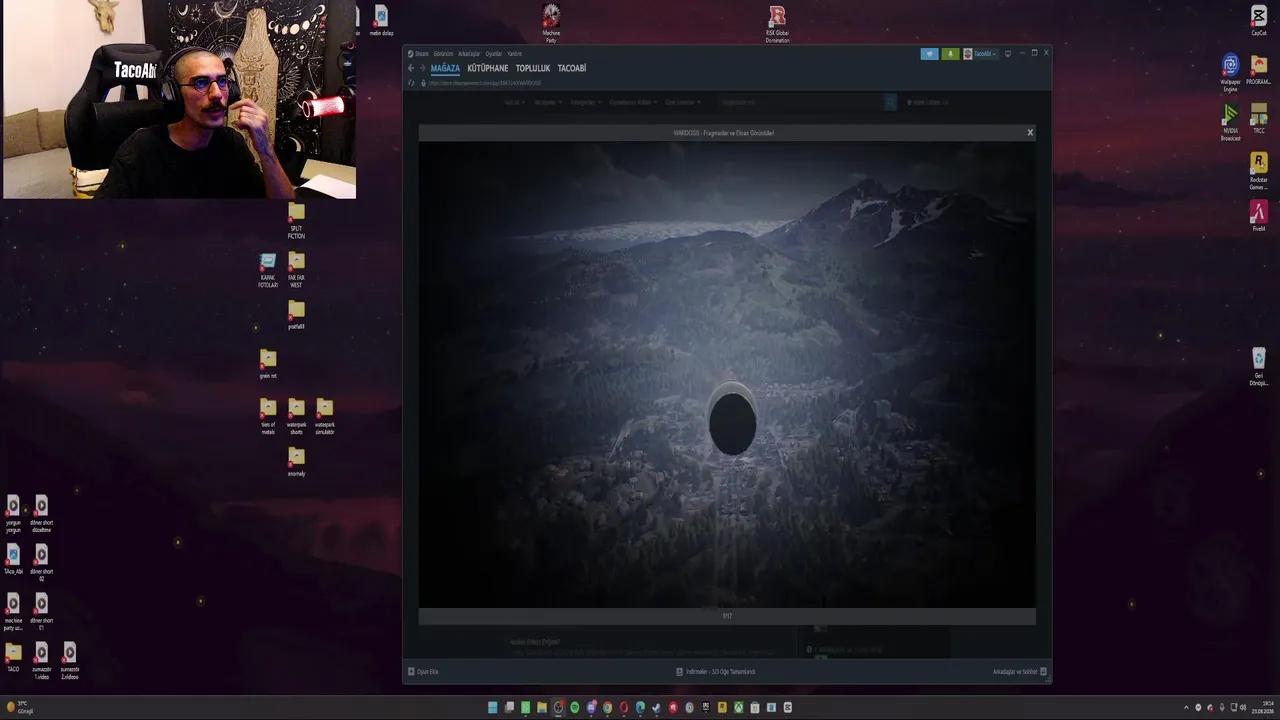Open Spotify from the taskbar
1280x720 pixels.
574,708
